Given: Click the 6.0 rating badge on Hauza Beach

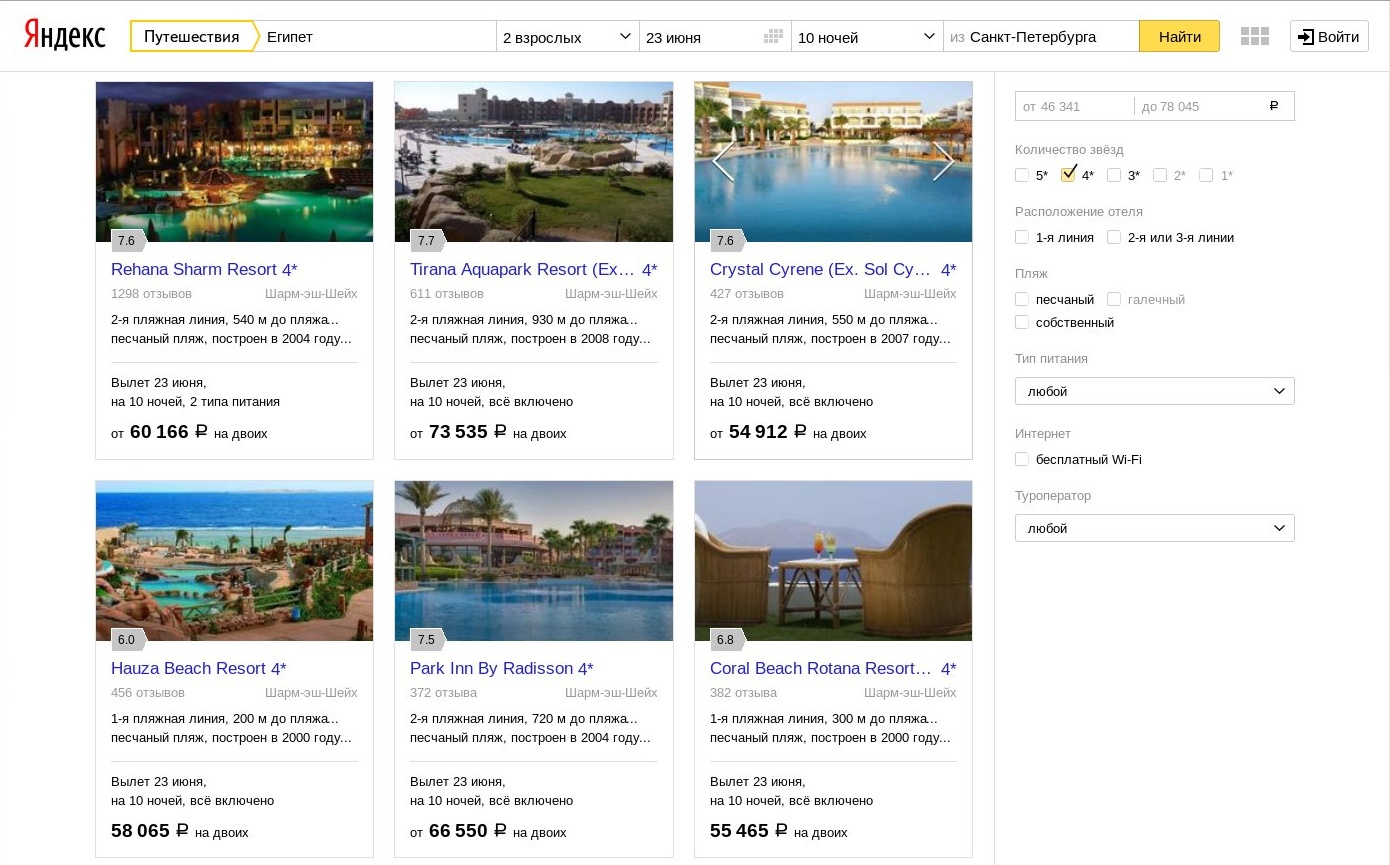Looking at the screenshot, I should coord(127,639).
